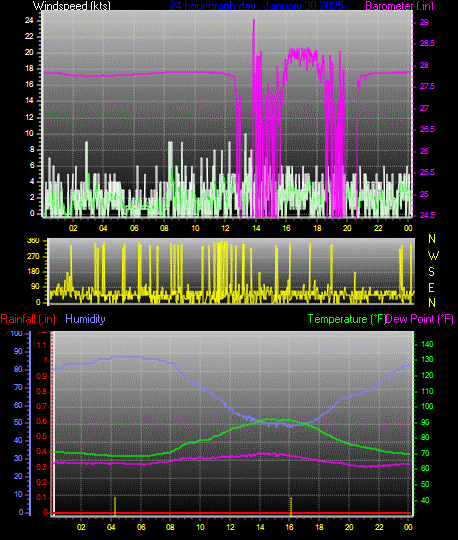Click the 22 hour label under bottom graph
Image resolution: width=458 pixels, height=540 pixels.
click(379, 527)
